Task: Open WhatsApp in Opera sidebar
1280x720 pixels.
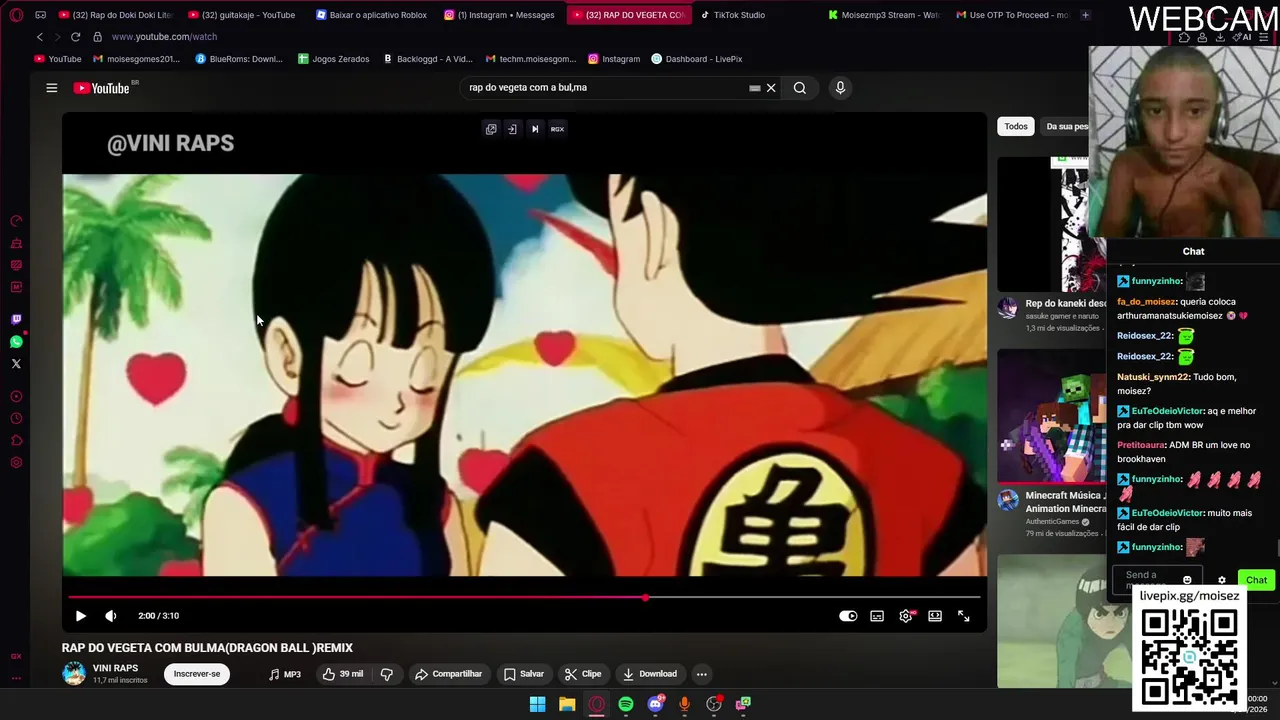Action: pos(16,342)
